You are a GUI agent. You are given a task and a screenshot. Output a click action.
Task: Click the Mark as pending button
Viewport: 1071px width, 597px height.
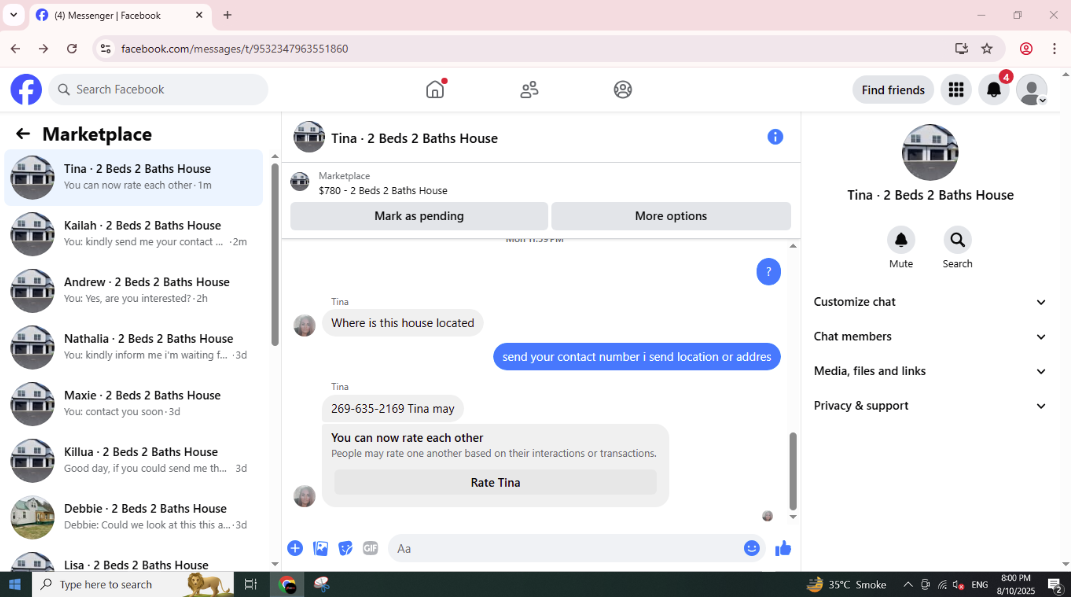(x=419, y=216)
